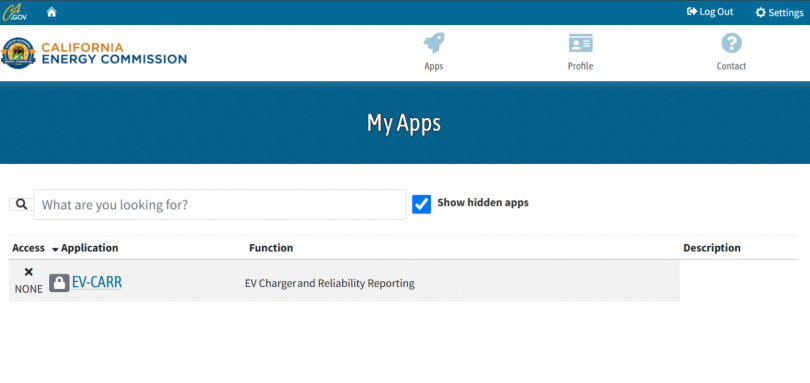Open the EV-CARR application link
This screenshot has height=383, width=810.
click(x=97, y=282)
